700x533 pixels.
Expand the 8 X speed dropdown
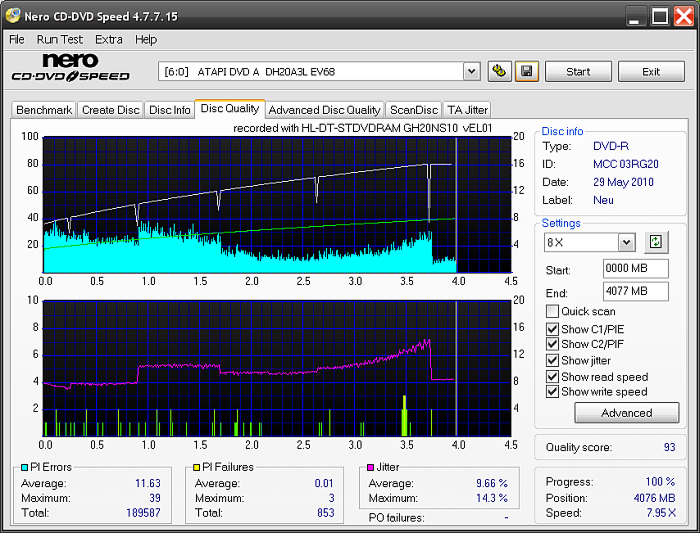pyautogui.click(x=626, y=242)
